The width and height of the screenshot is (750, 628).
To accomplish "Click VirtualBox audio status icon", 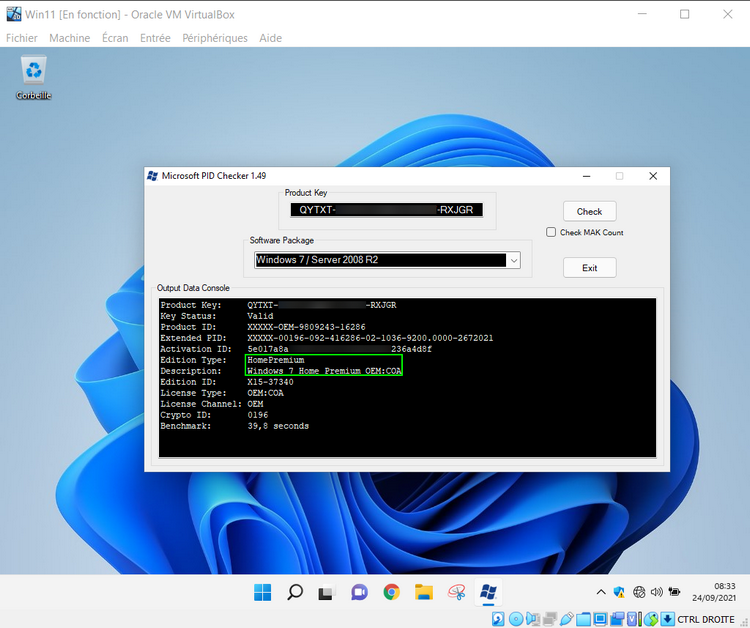I will click(x=531, y=619).
